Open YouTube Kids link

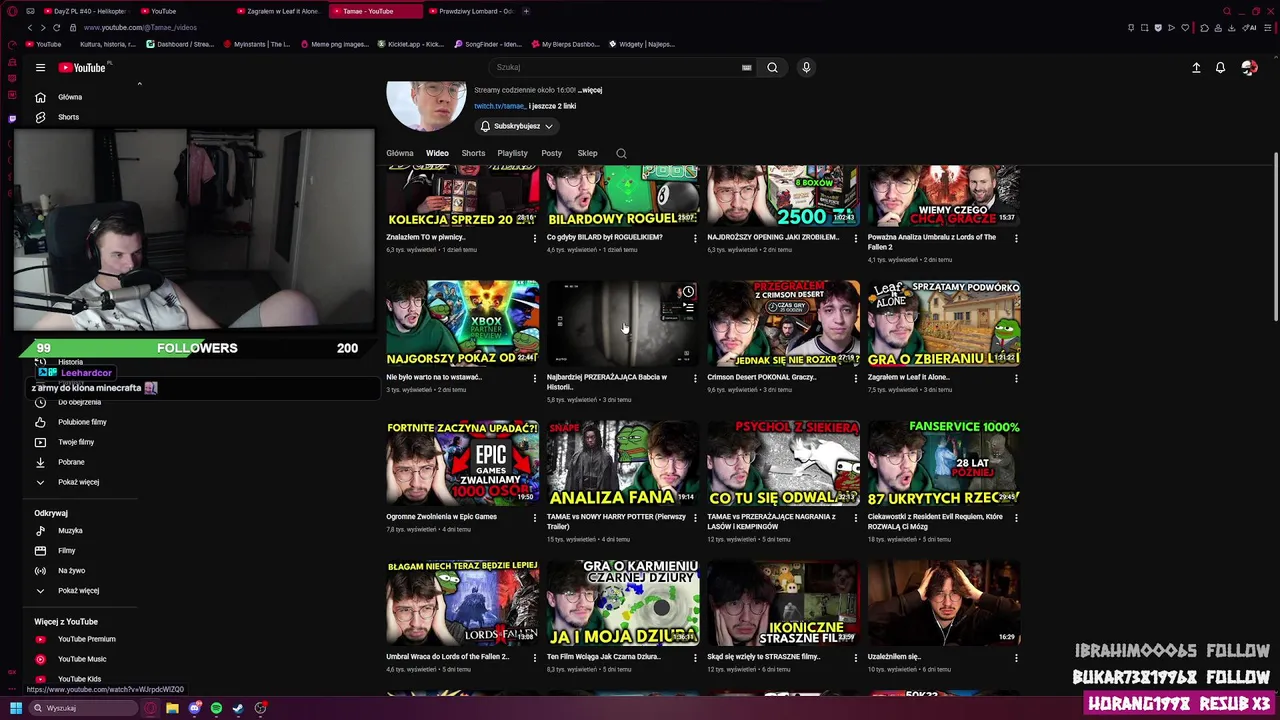click(79, 679)
